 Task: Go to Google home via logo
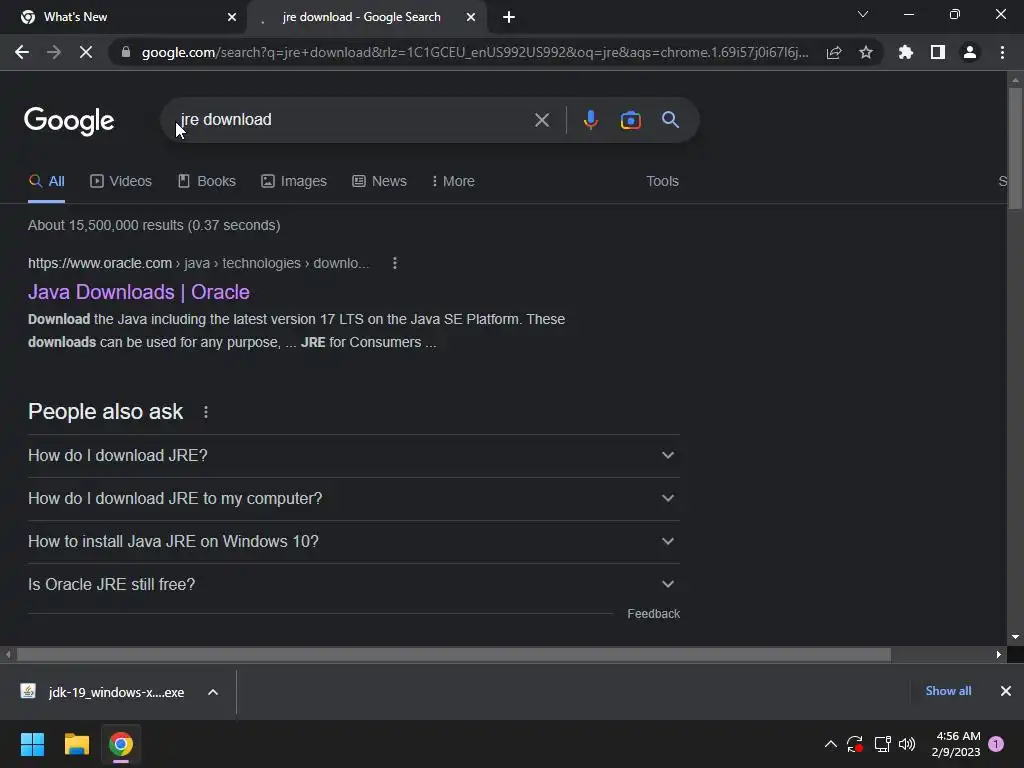(x=69, y=121)
